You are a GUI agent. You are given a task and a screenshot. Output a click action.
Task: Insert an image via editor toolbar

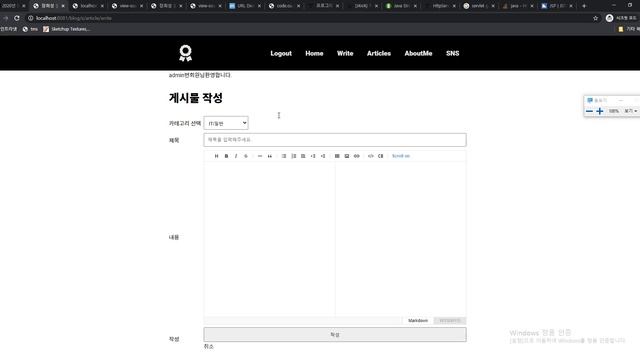pyautogui.click(x=347, y=156)
